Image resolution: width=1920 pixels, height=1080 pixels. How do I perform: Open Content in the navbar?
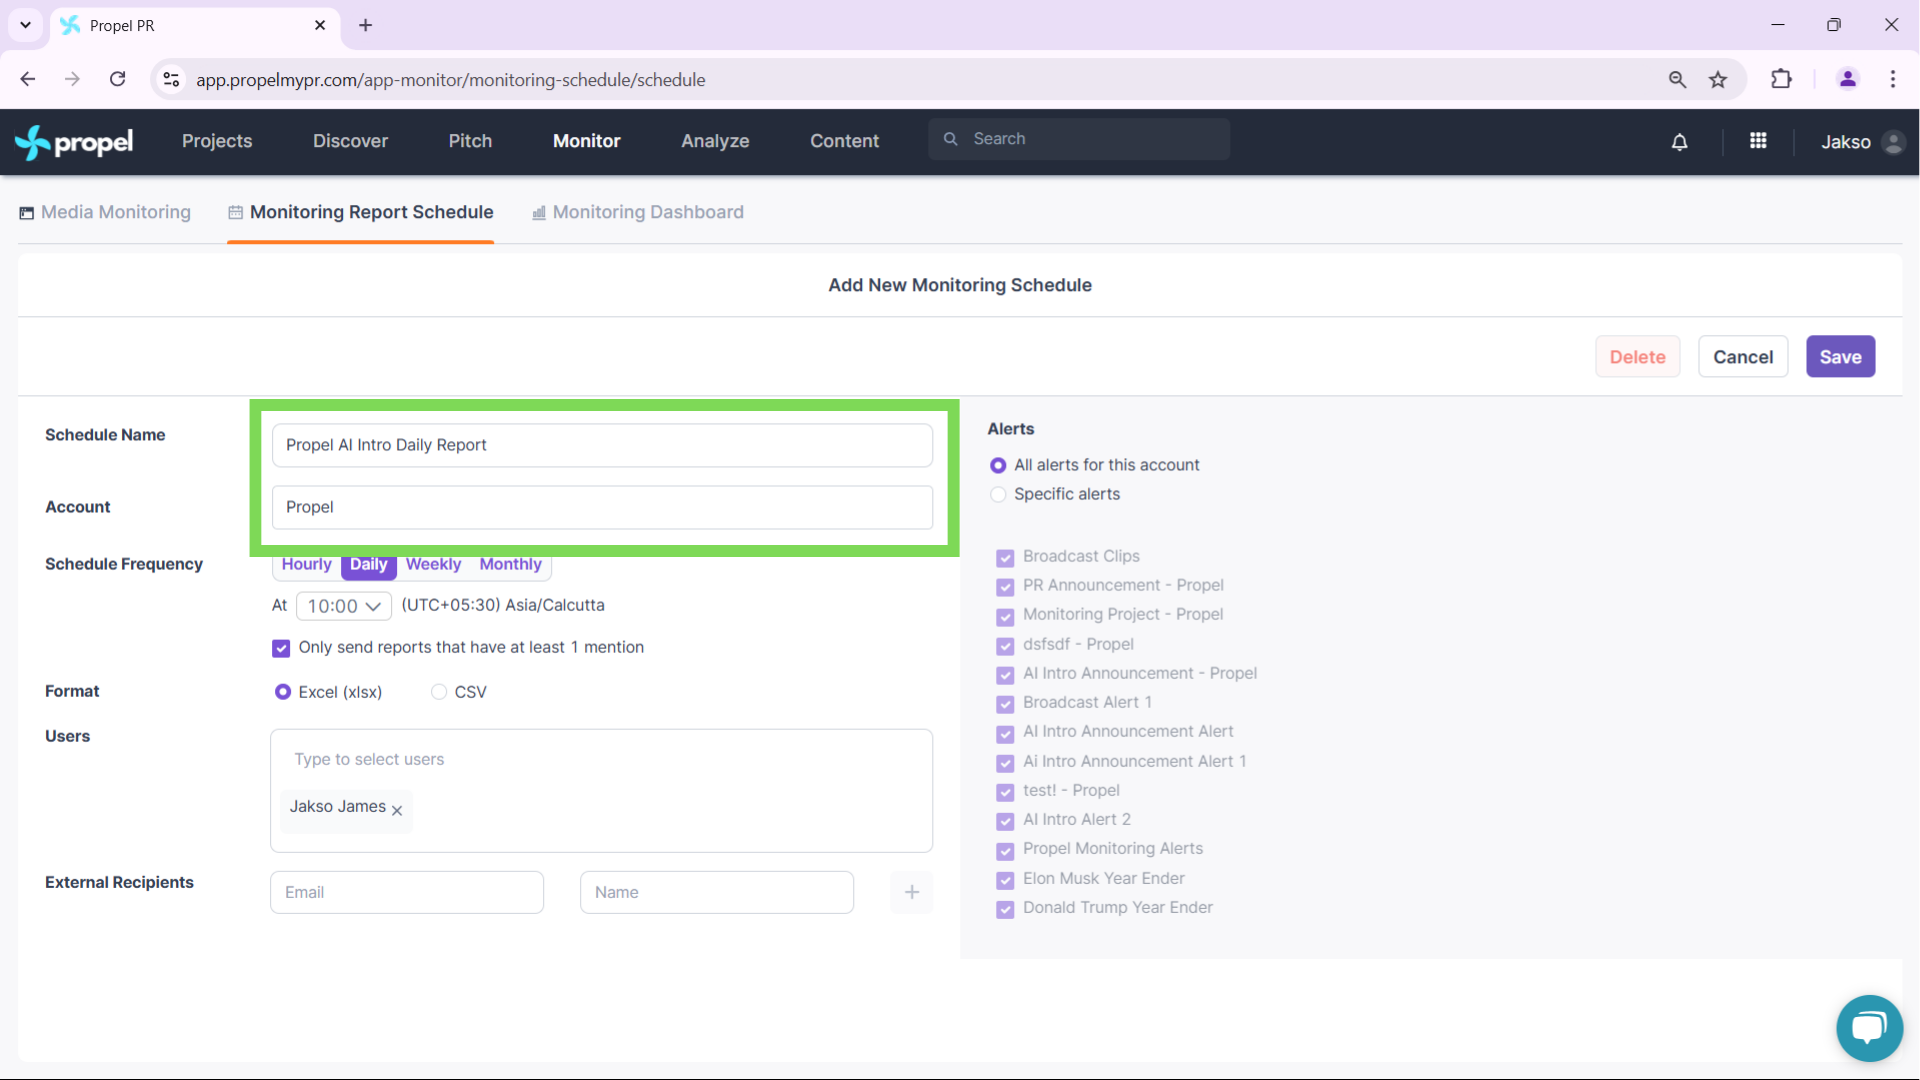[844, 141]
